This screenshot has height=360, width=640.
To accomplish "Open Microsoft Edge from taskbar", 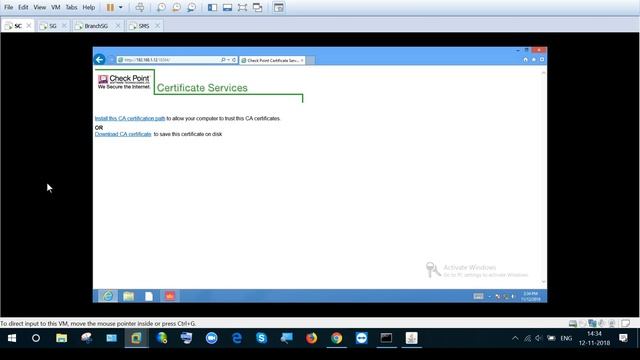I will click(x=237, y=338).
